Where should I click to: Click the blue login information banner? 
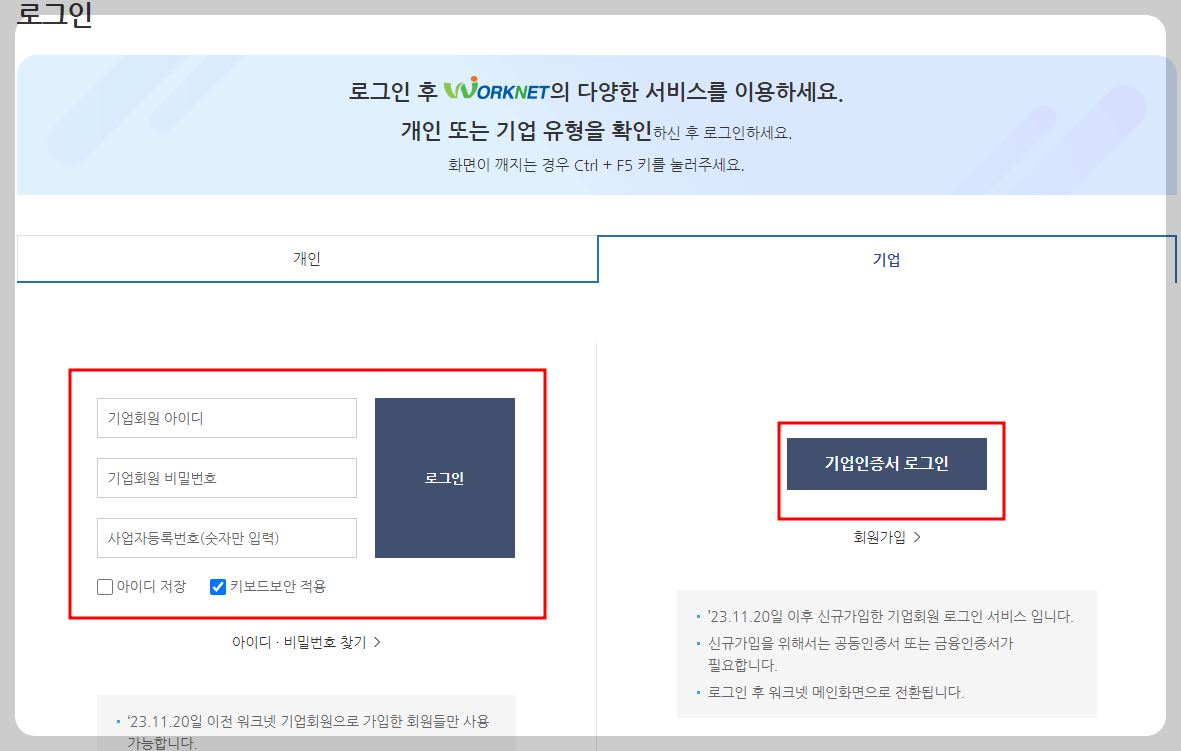coord(590,125)
